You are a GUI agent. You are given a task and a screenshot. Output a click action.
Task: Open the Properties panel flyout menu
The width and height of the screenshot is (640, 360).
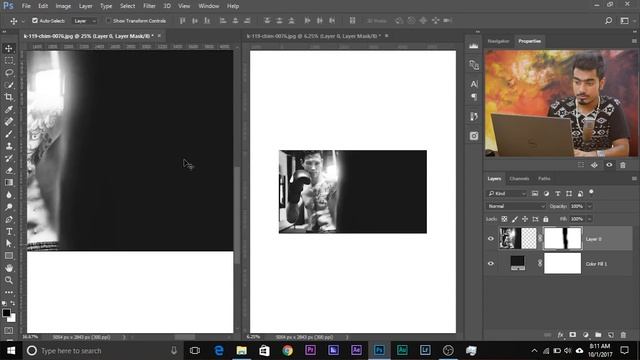634,41
